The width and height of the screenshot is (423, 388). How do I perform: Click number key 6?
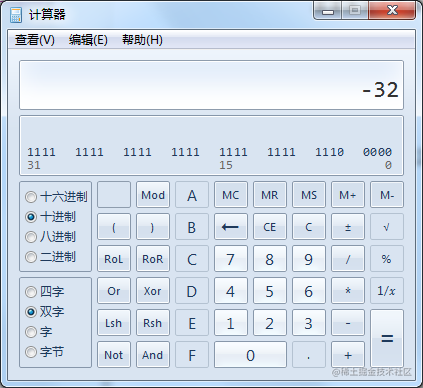[x=309, y=291]
